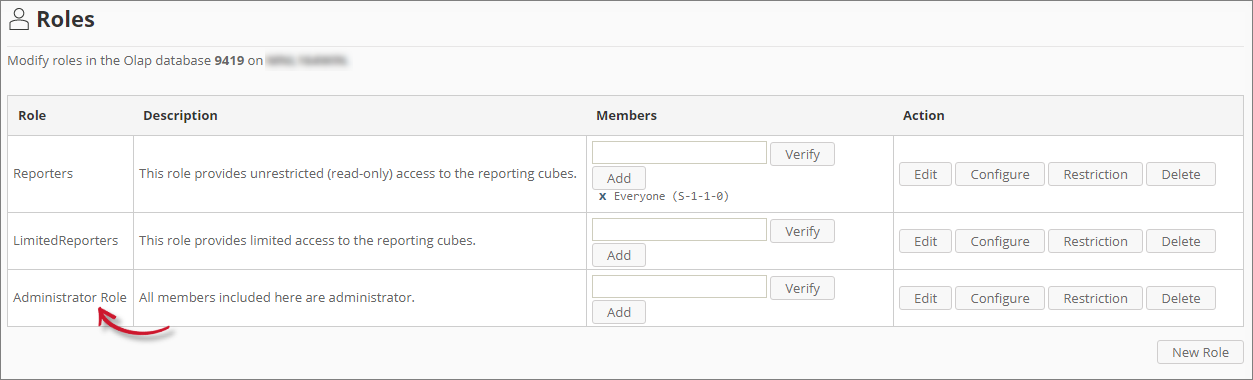Click the Role column header
Image resolution: width=1253 pixels, height=380 pixels.
70,116
